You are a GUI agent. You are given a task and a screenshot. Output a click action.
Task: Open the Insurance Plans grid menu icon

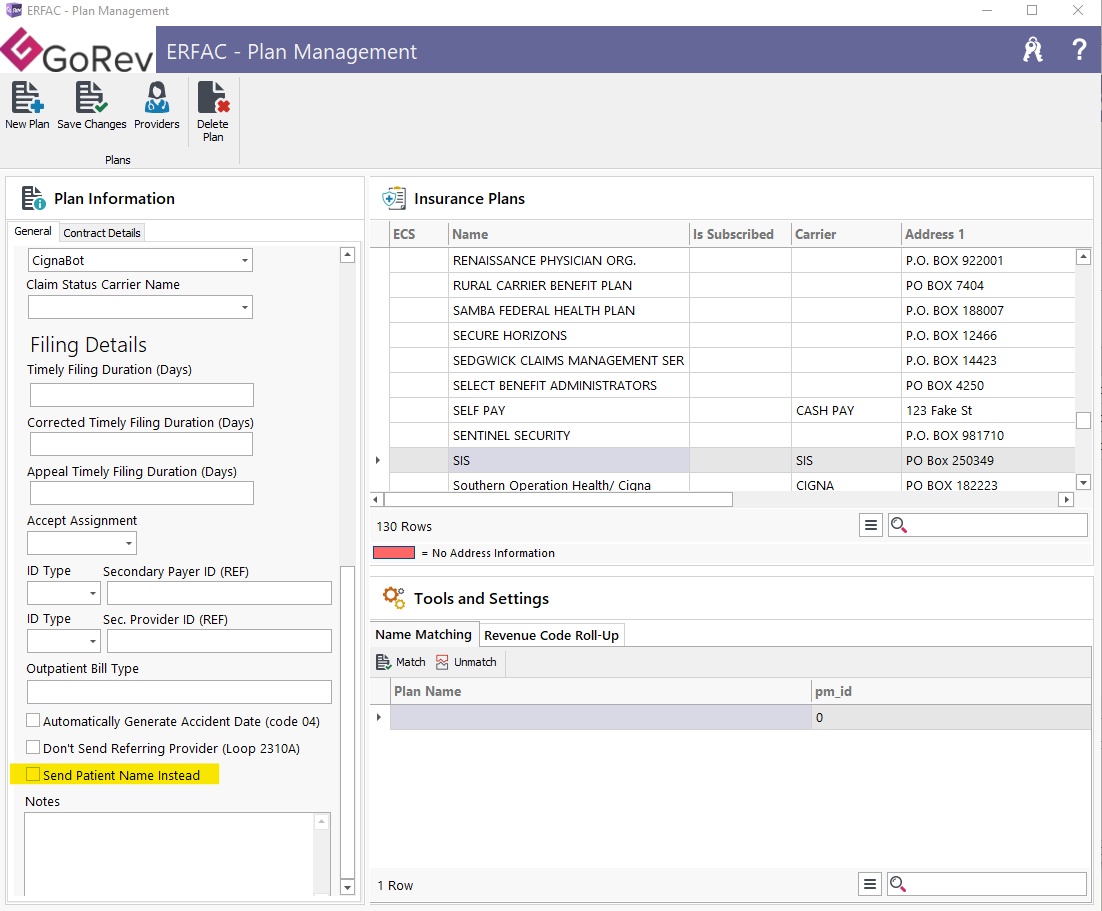point(871,525)
